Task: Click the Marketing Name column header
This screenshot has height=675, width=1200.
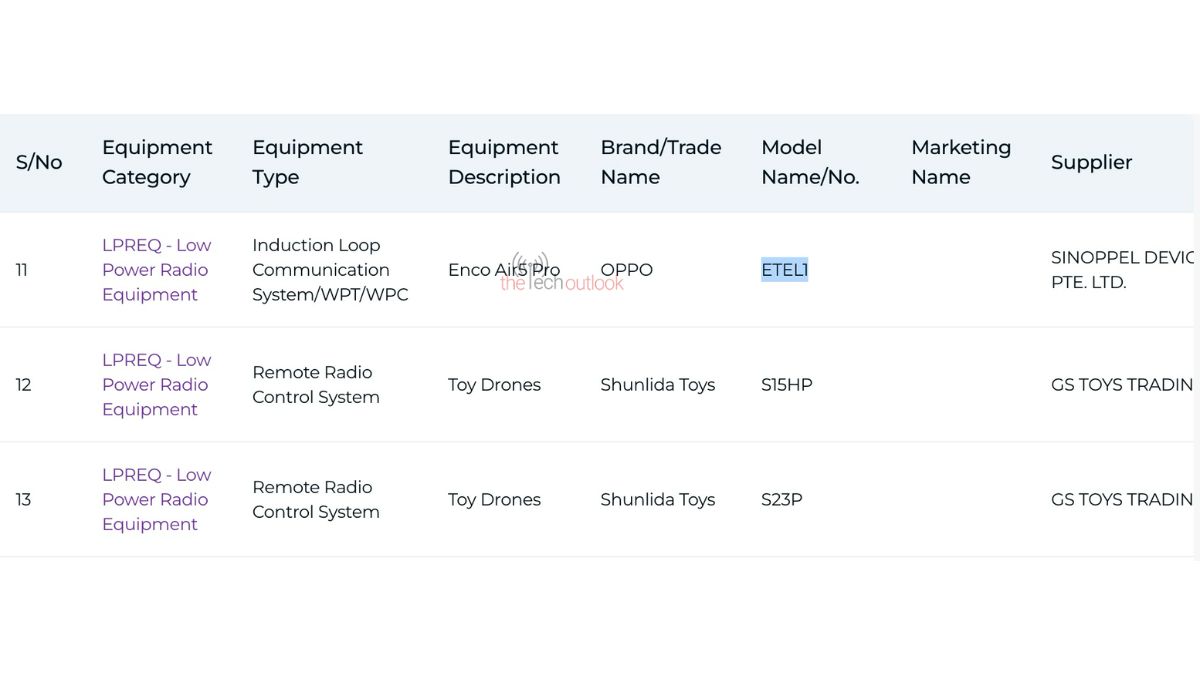Action: coord(960,162)
